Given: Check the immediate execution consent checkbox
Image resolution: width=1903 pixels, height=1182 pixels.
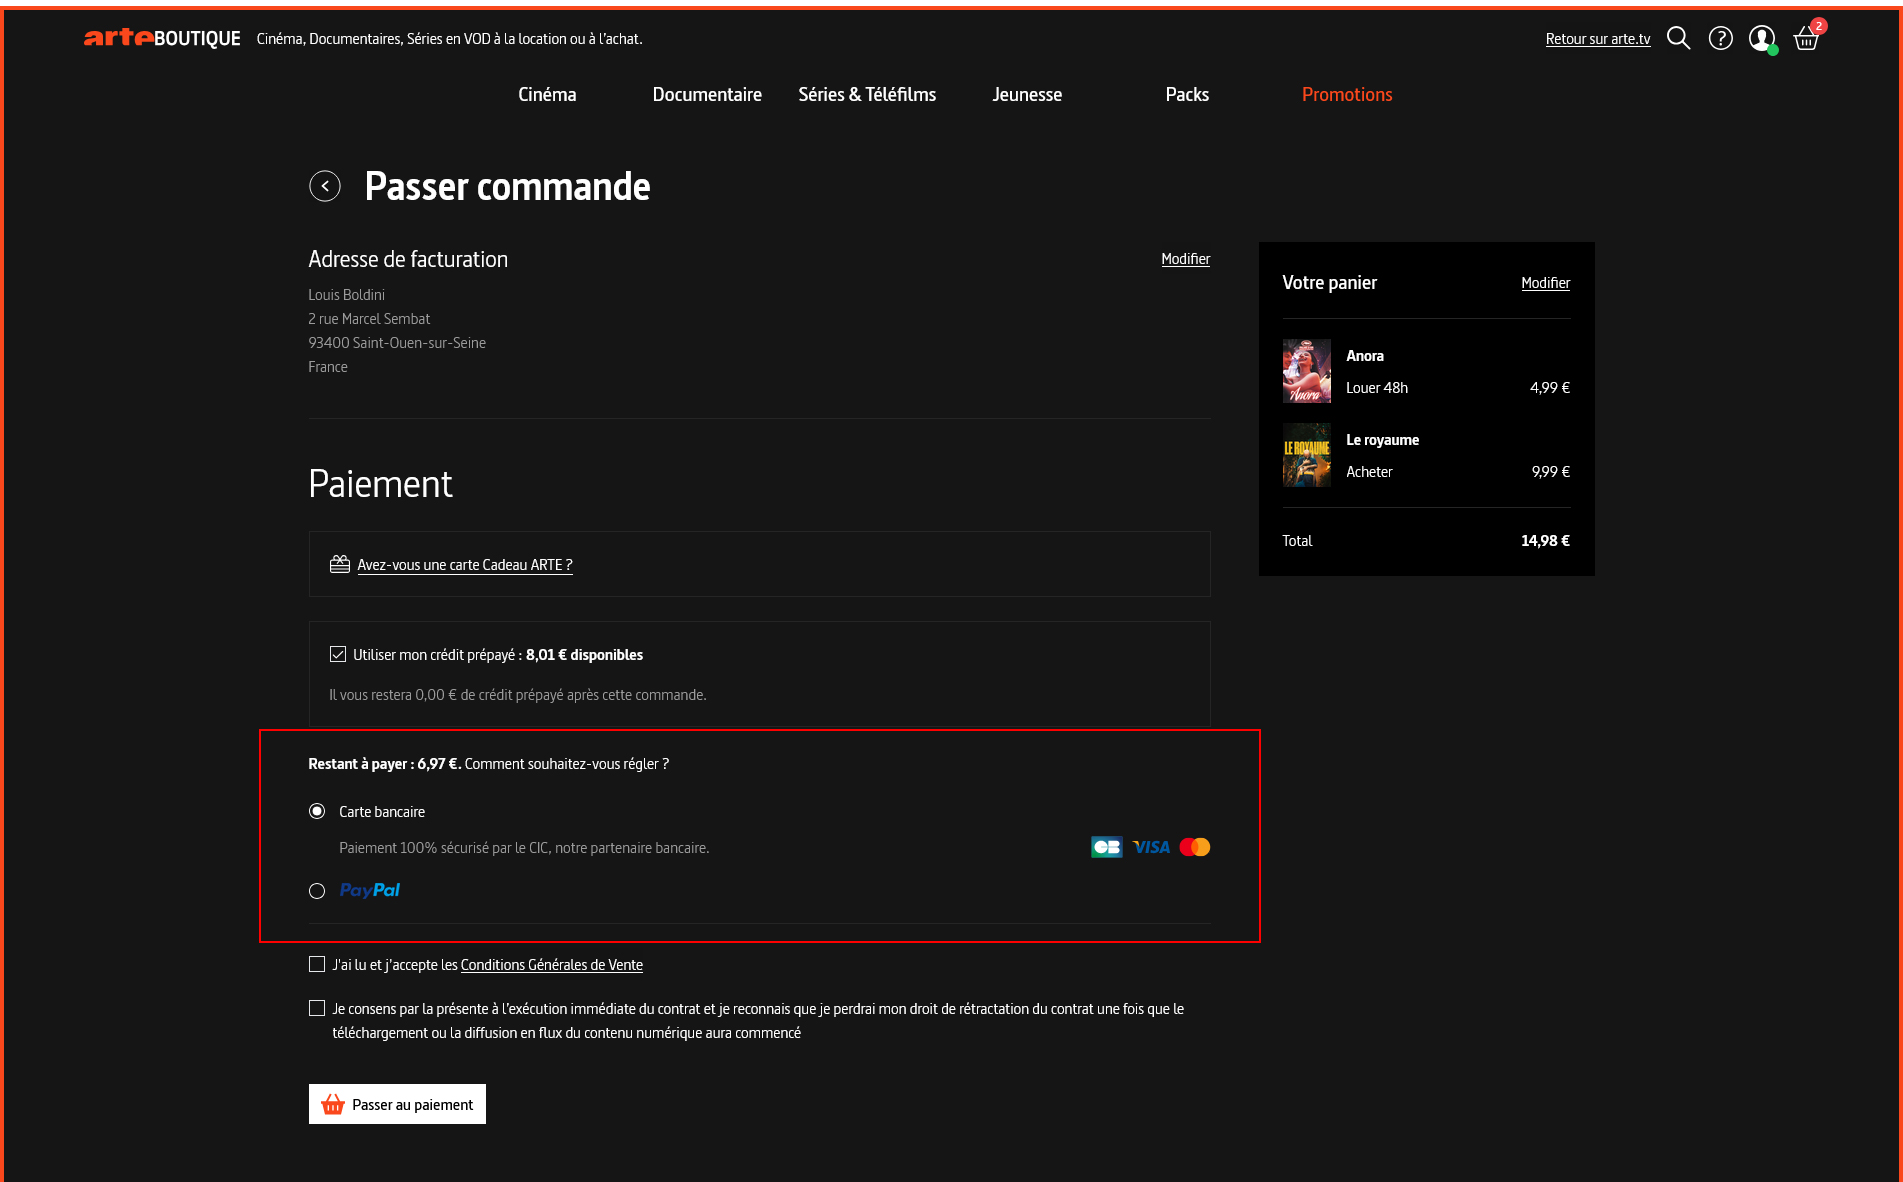Looking at the screenshot, I should pos(317,1008).
